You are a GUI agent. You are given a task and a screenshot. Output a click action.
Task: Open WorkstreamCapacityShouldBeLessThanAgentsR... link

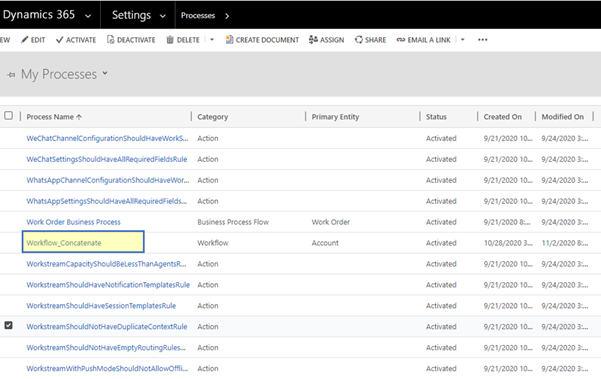pos(106,264)
